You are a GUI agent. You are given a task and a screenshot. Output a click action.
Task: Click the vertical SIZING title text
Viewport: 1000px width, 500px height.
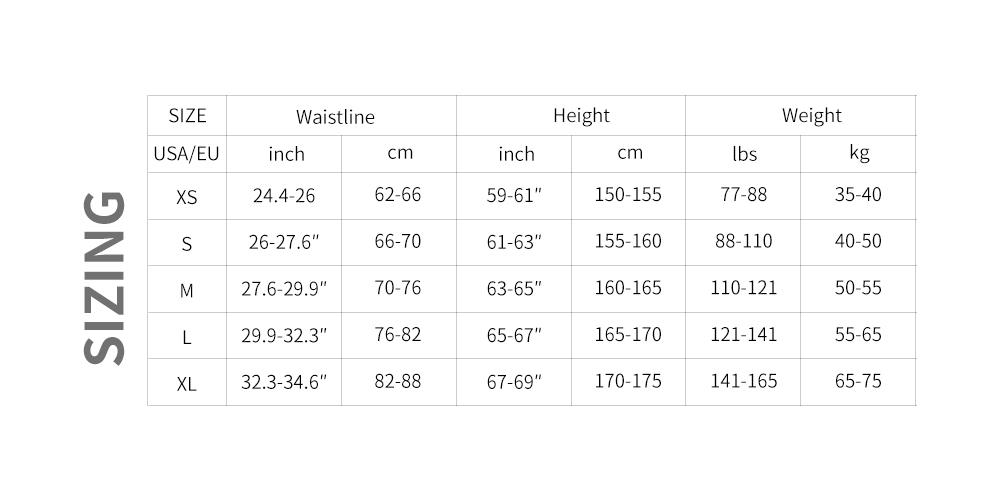point(104,277)
